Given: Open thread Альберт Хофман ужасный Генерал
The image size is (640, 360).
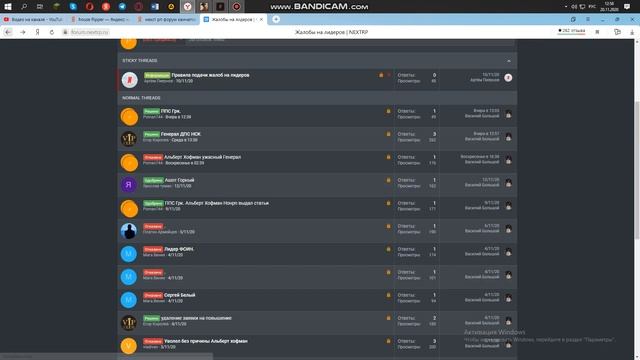Looking at the screenshot, I should tap(202, 157).
